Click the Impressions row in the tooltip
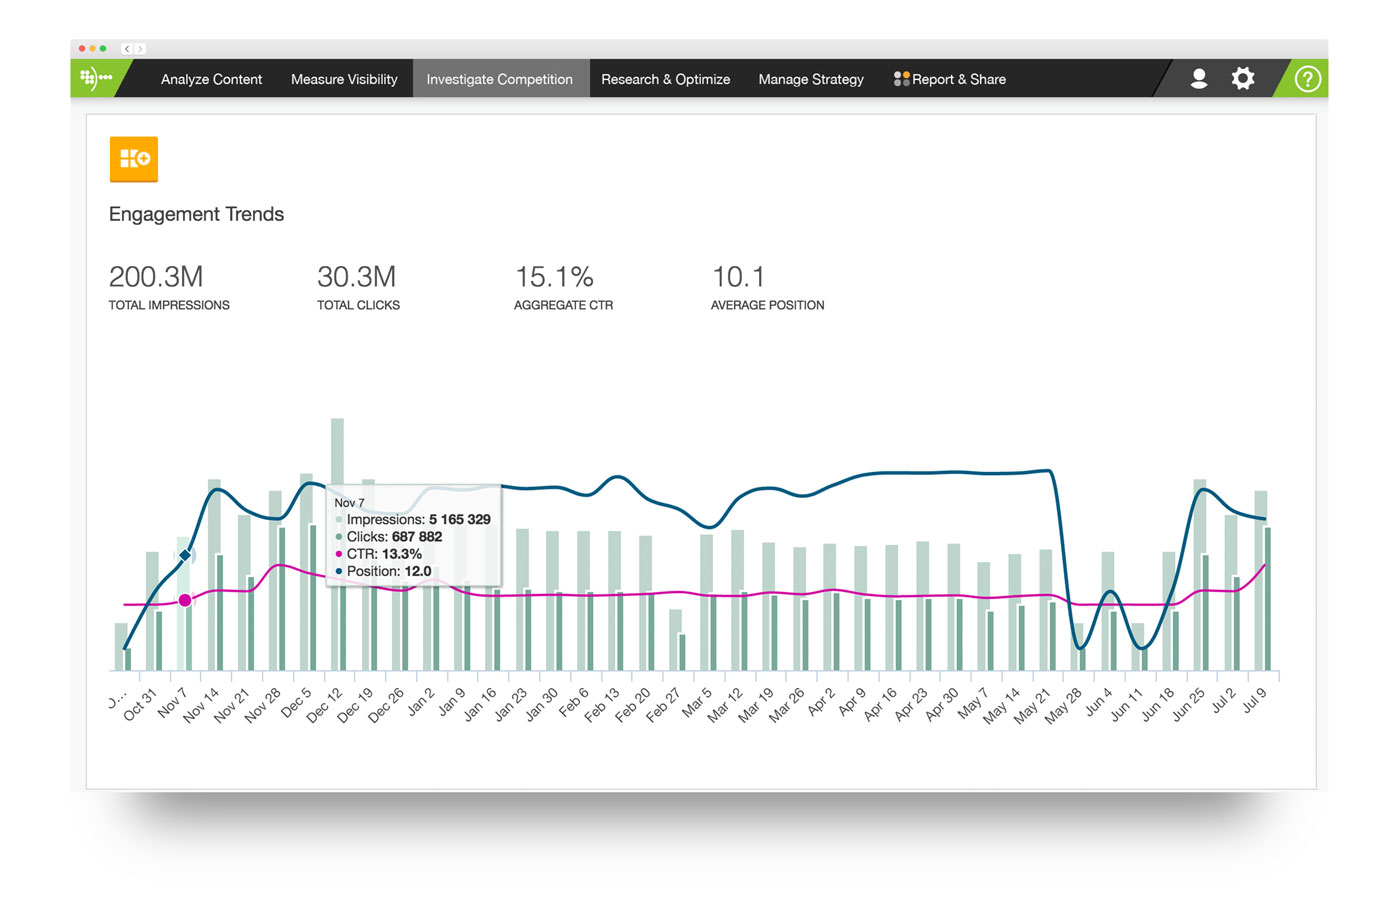 [x=414, y=520]
